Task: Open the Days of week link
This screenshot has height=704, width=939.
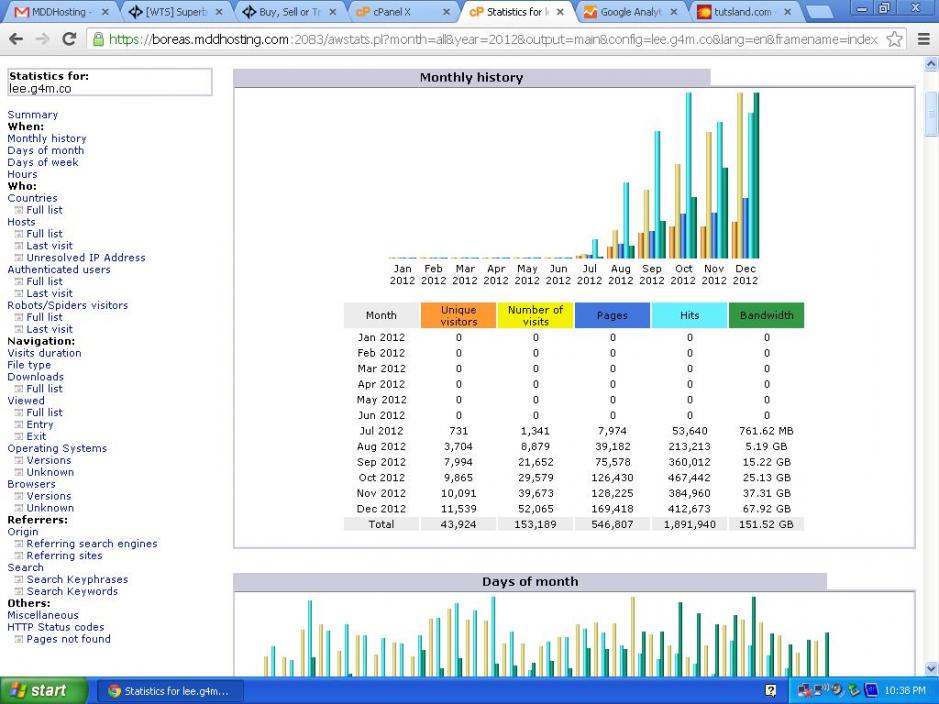Action: (42, 162)
